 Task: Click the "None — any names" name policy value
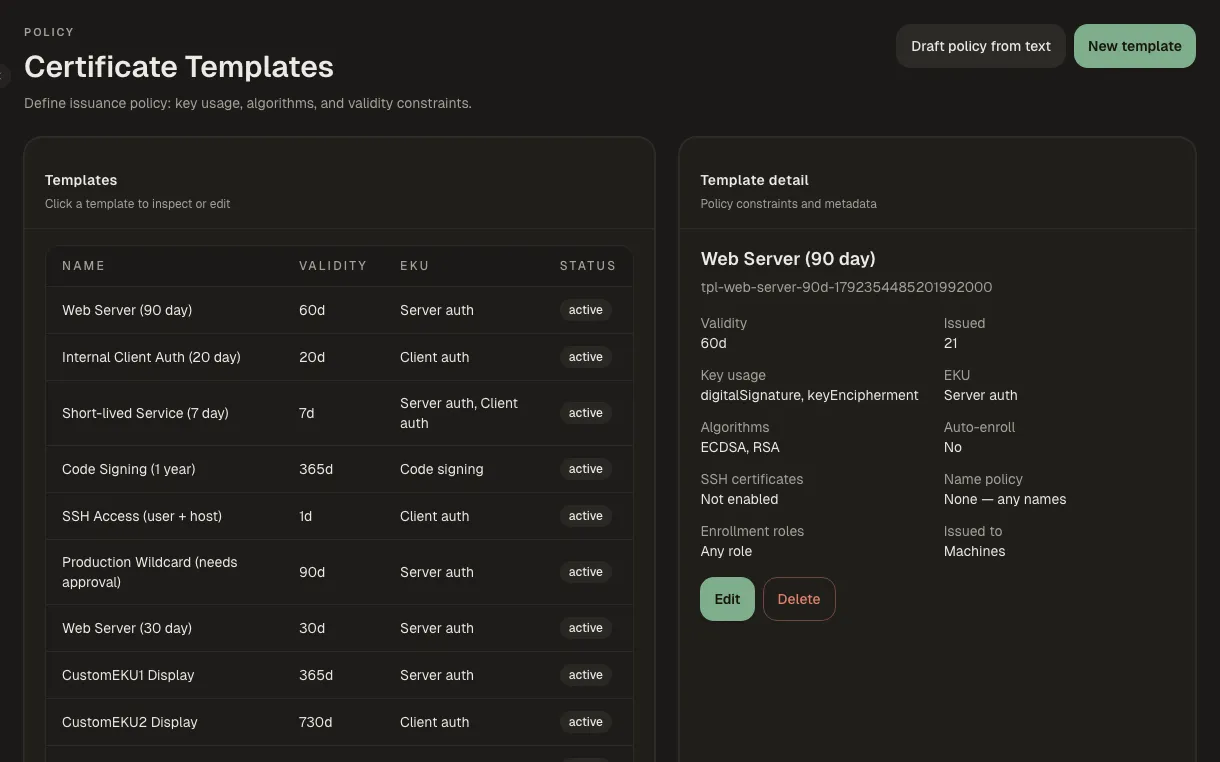1005,499
